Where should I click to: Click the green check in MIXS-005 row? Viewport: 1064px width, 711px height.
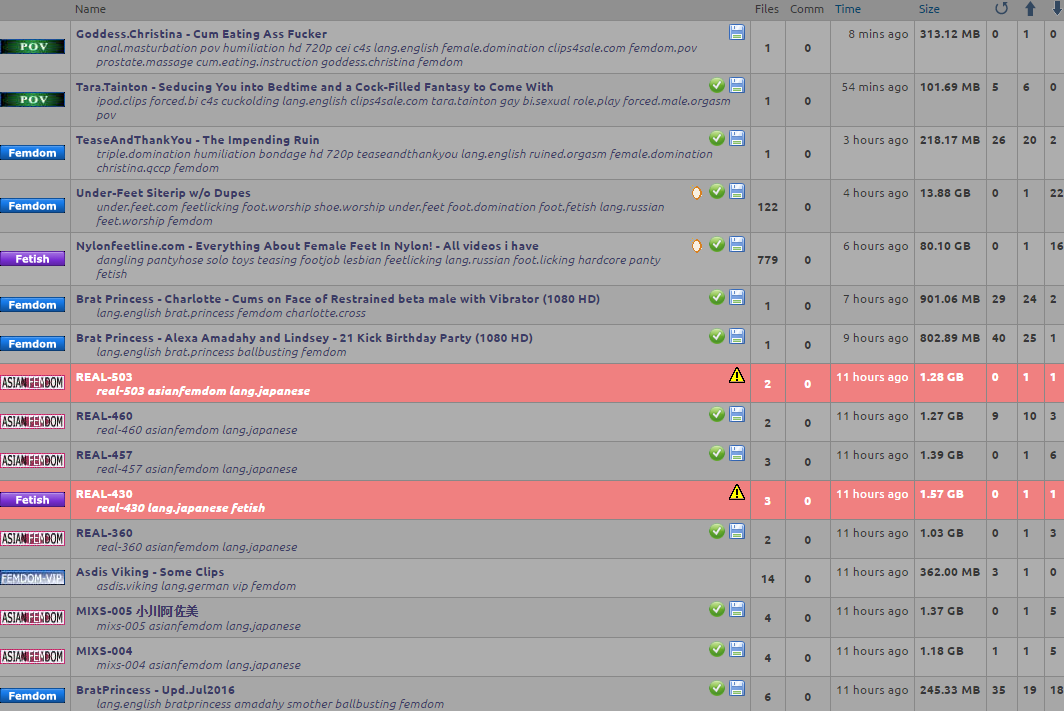717,609
